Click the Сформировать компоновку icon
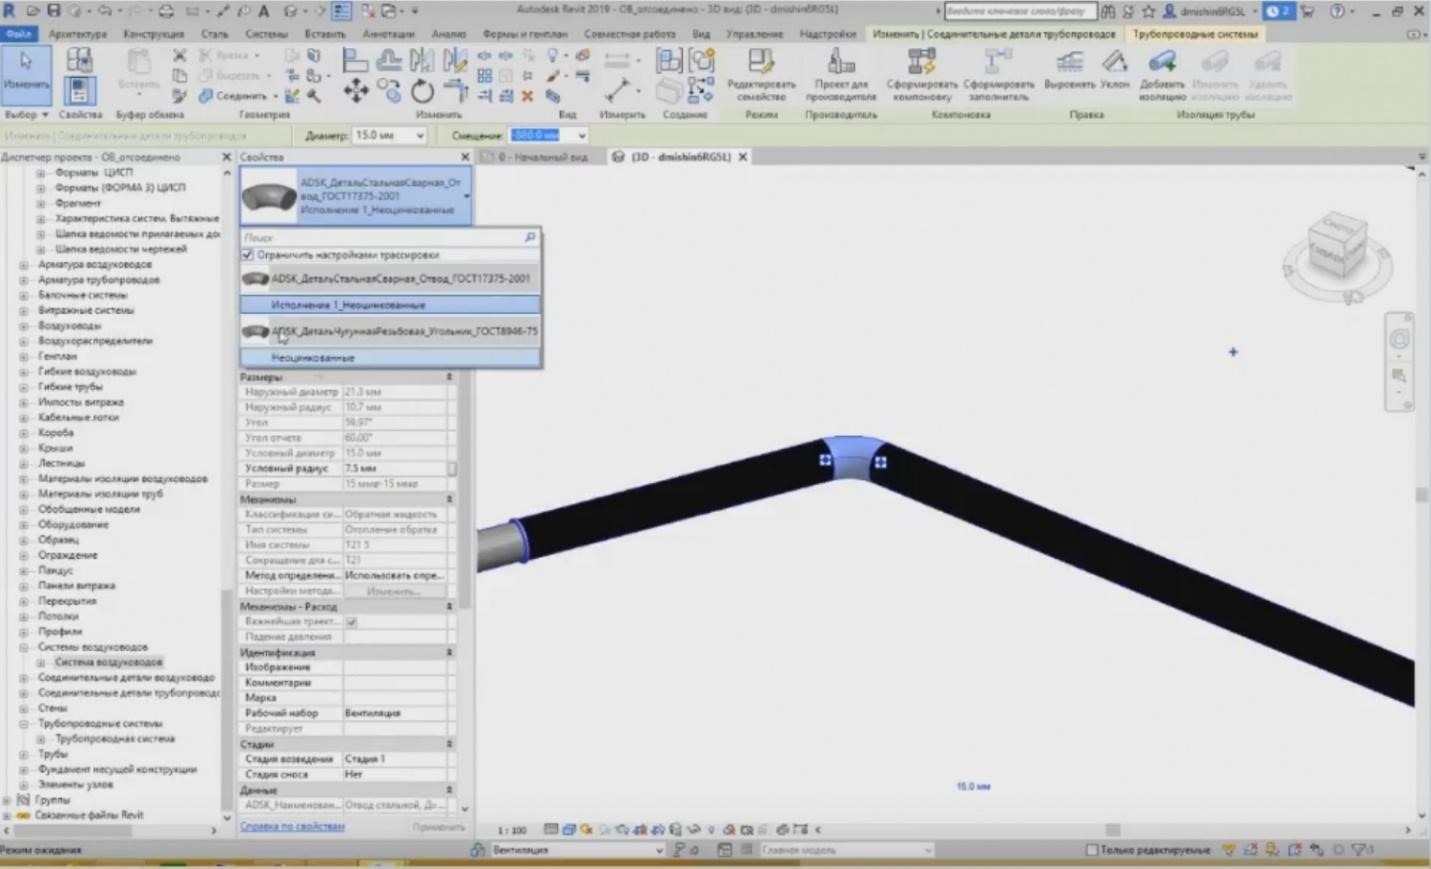 tap(921, 63)
